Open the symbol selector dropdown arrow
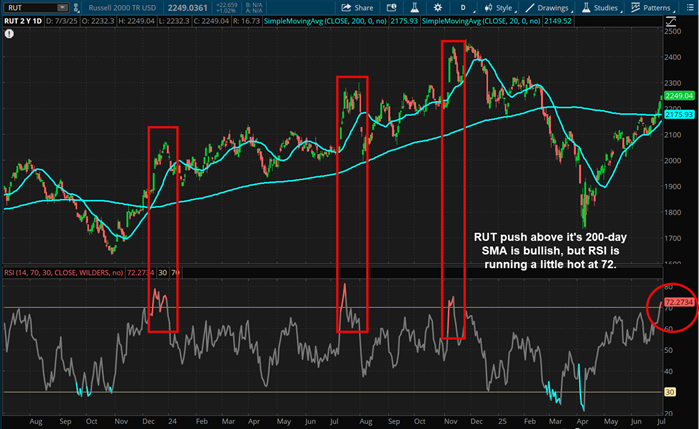This screenshot has width=699, height=429. coord(62,8)
